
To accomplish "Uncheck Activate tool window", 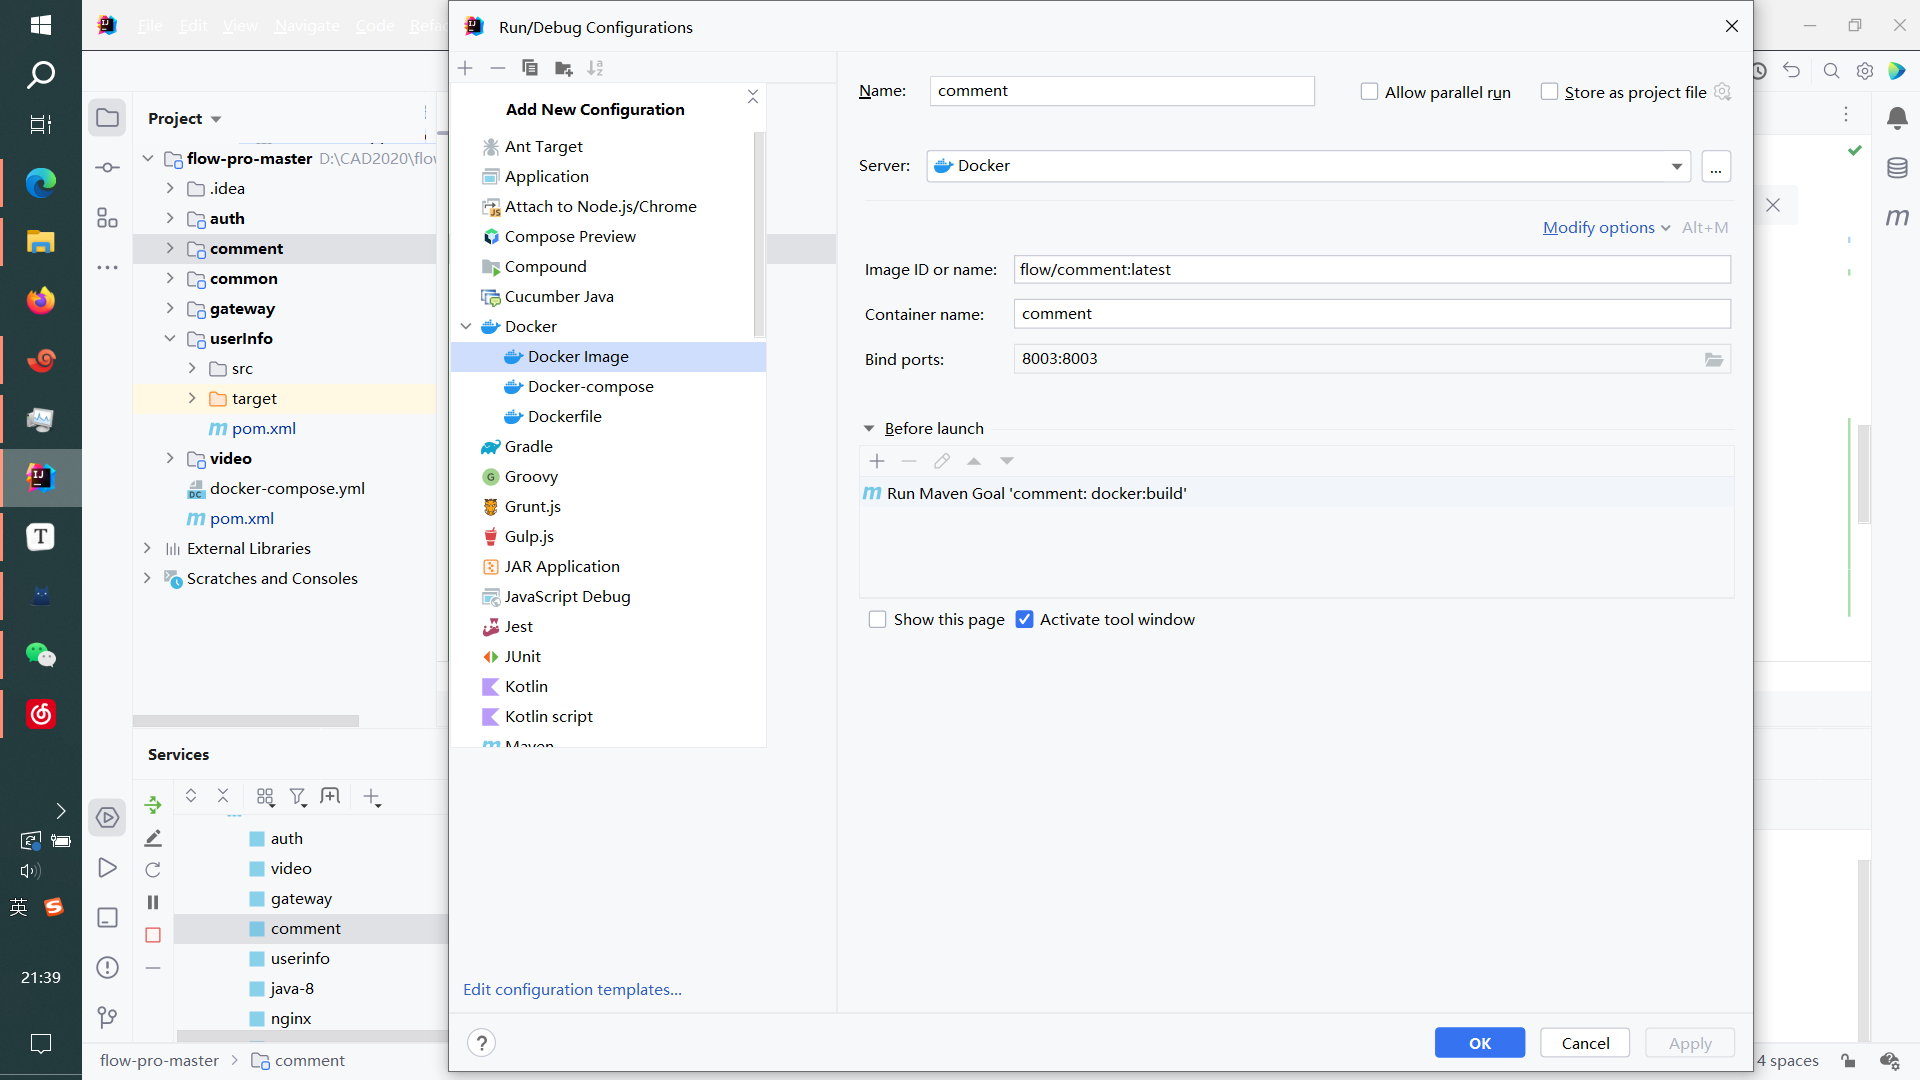I will point(1024,619).
